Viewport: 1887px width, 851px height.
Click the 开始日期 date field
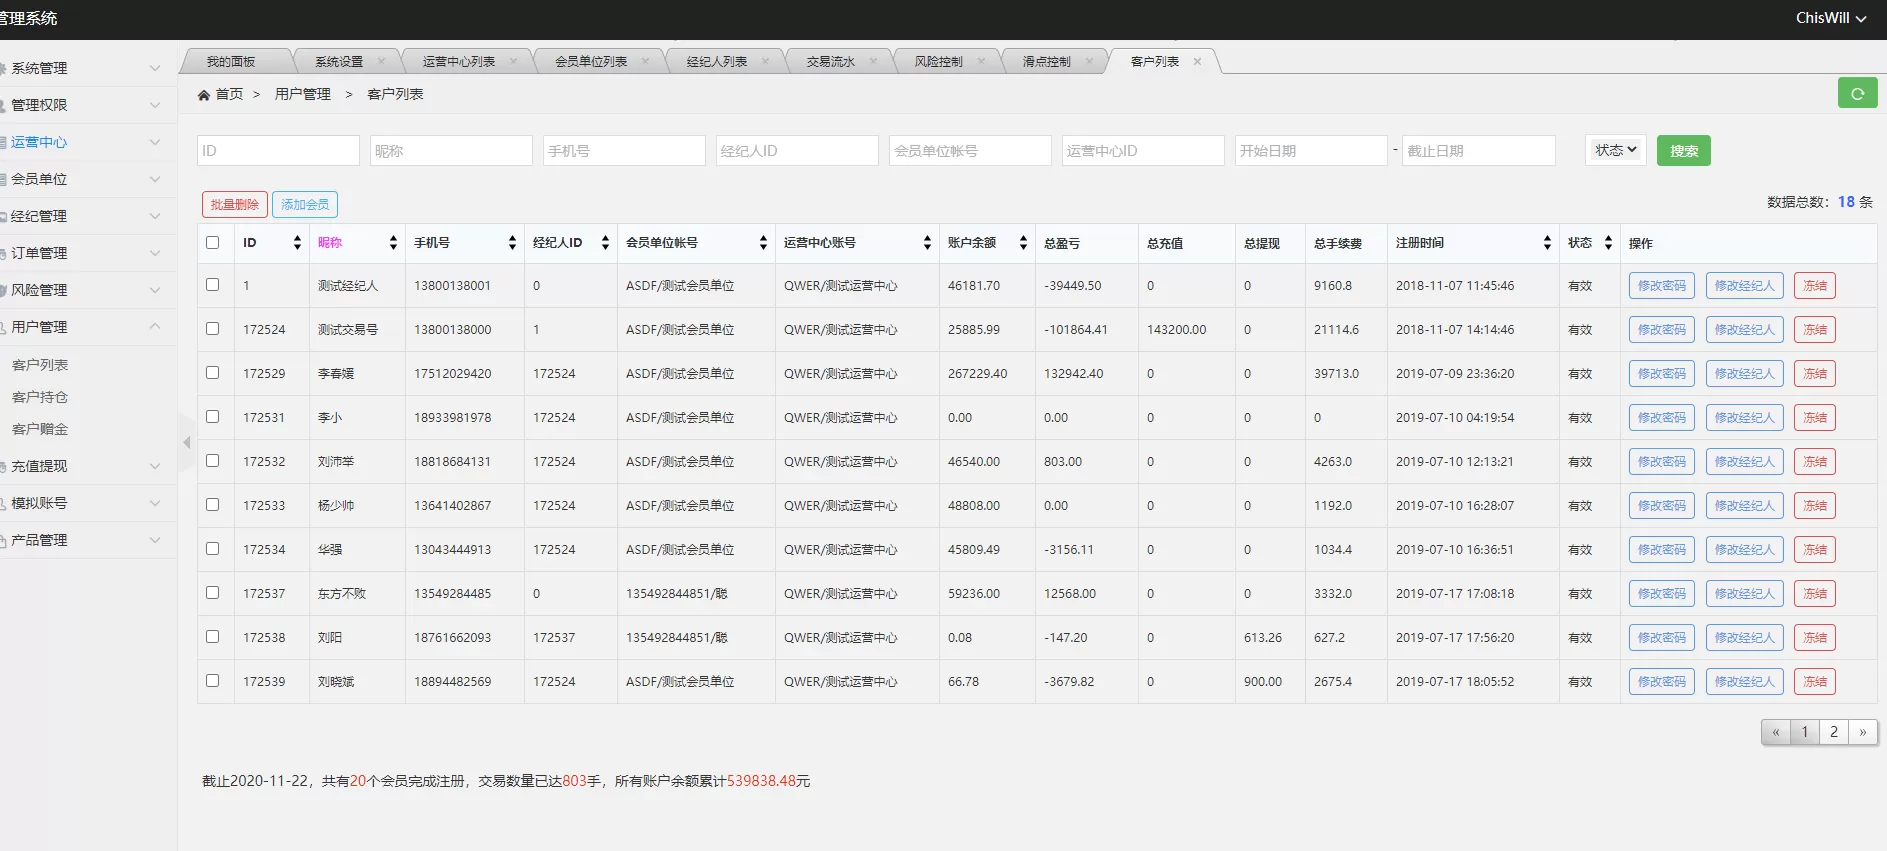coord(1311,150)
